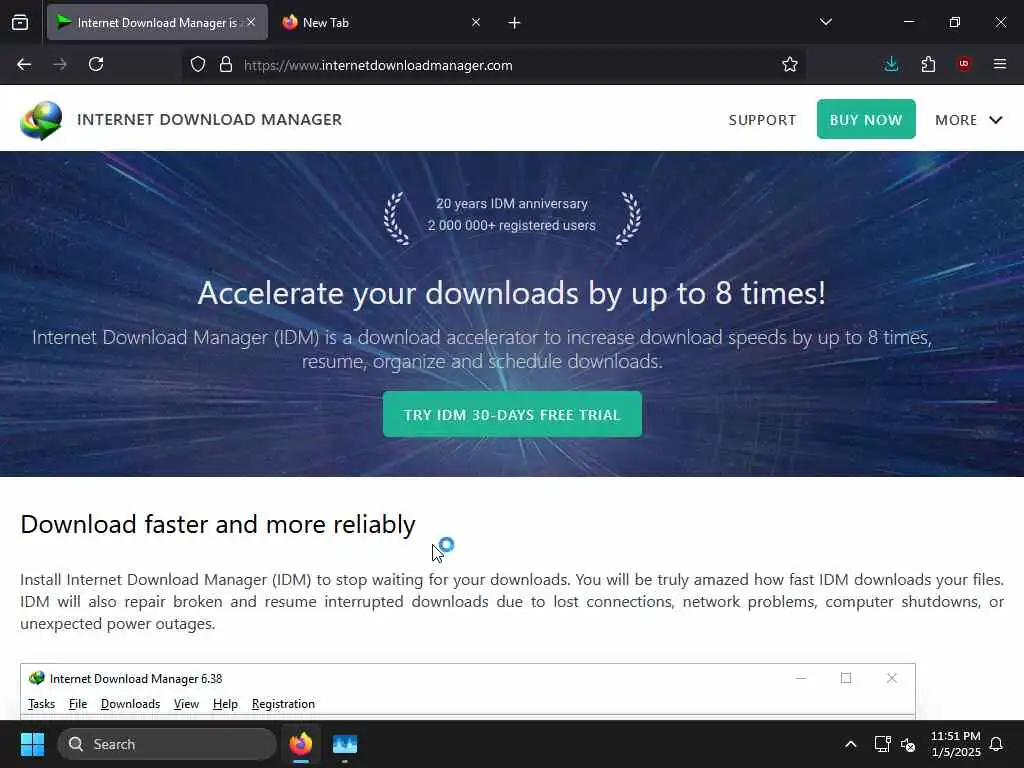Focus the URL address bar
Screen dimensions: 1024x768
[493, 65]
